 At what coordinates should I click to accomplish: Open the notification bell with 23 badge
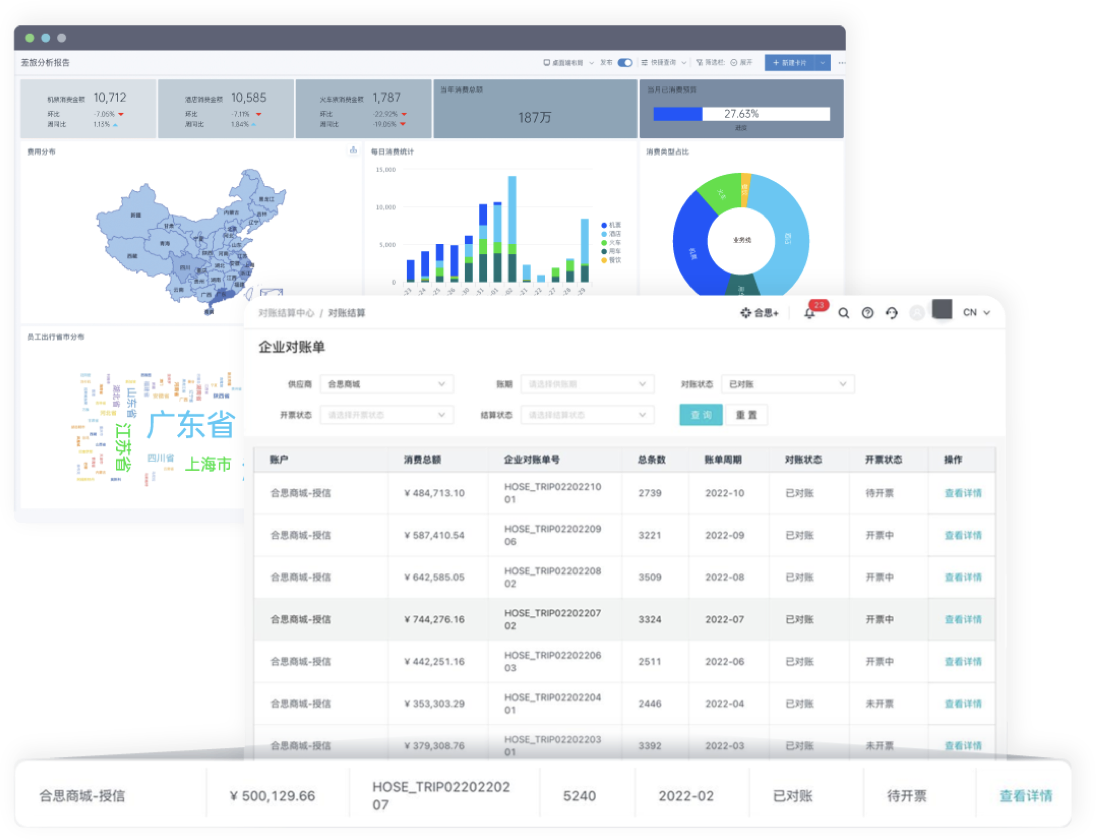click(x=810, y=313)
